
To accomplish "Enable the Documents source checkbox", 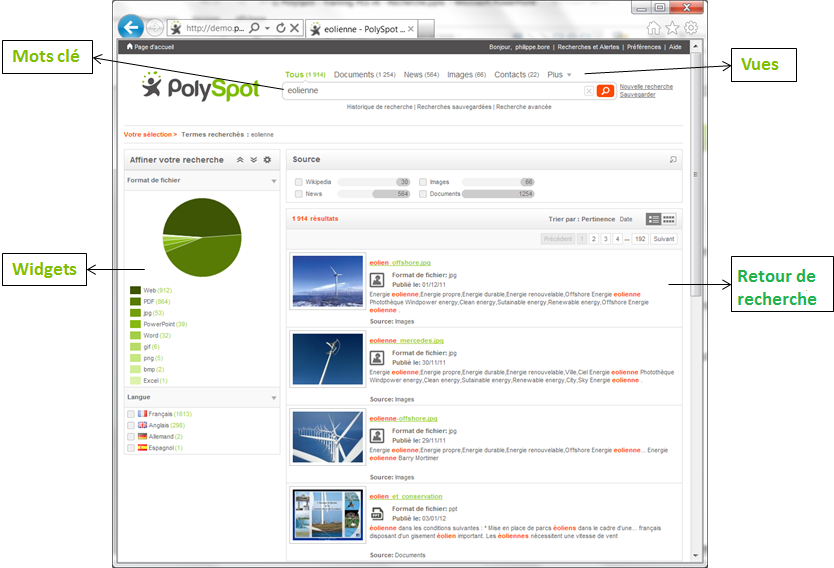I will tap(423, 194).
